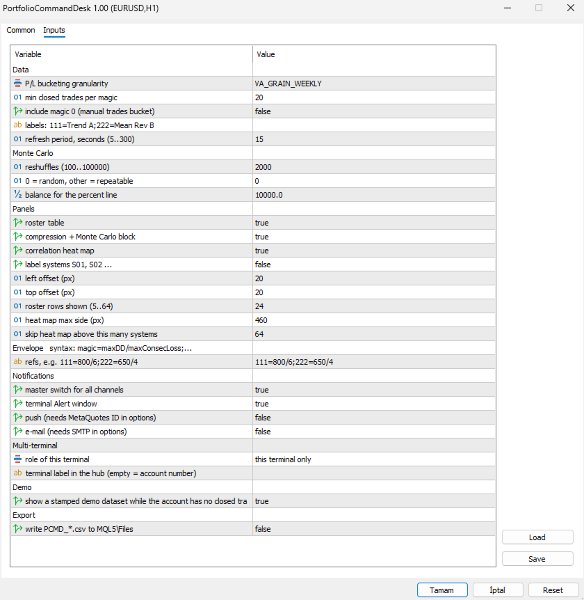Click the Tamam button to confirm
The width and height of the screenshot is (584, 600).
442,590
